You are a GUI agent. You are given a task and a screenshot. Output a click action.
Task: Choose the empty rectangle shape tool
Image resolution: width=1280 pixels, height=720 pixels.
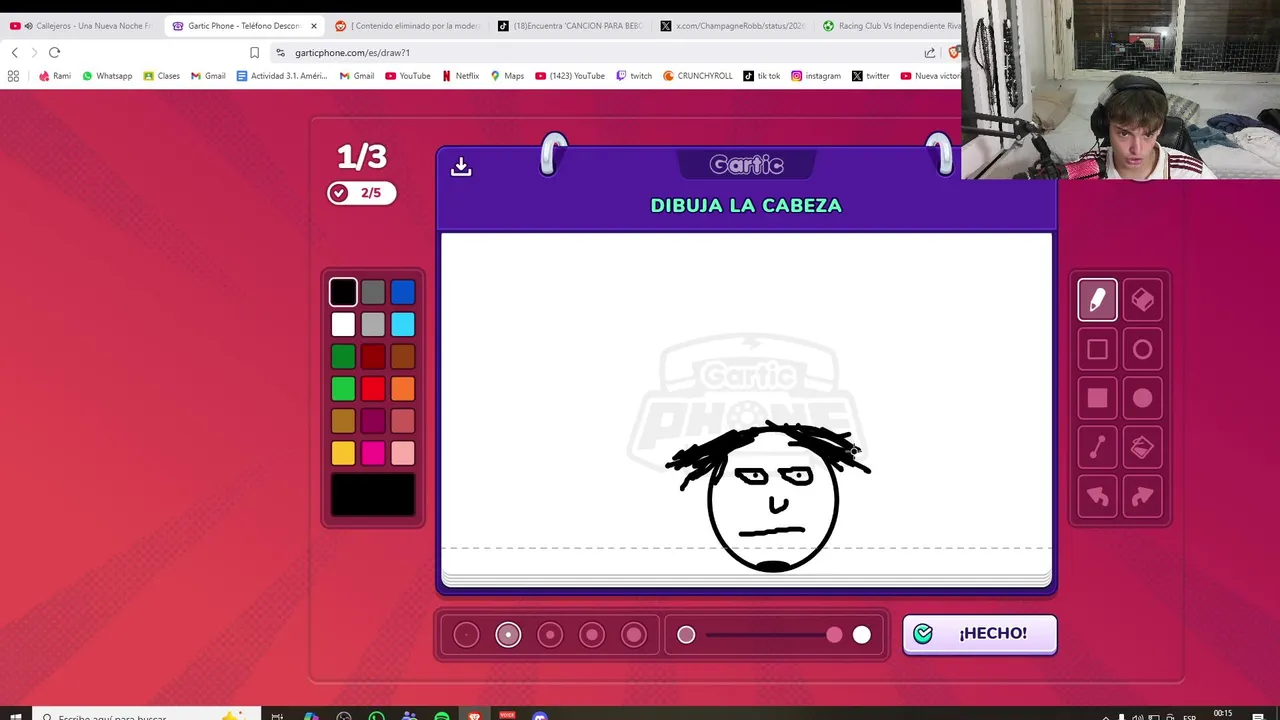(1097, 349)
